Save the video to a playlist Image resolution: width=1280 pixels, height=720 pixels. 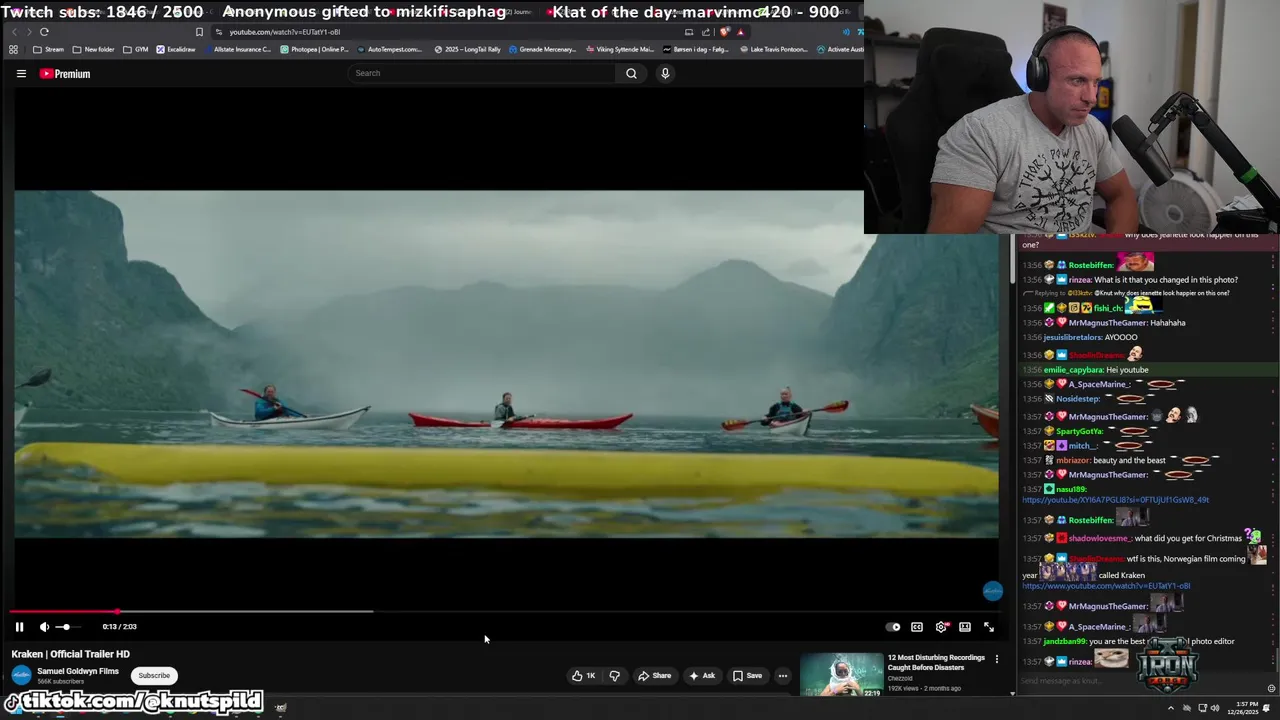(x=747, y=675)
